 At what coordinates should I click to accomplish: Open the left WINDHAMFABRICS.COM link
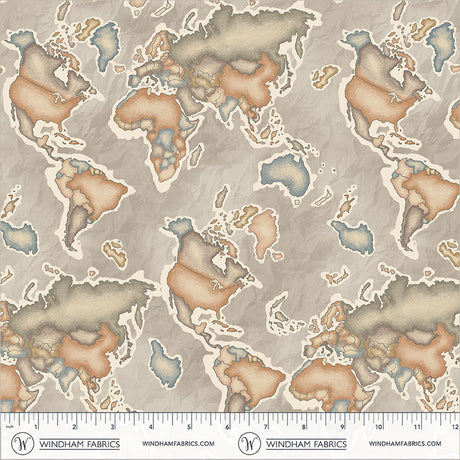click(x=178, y=444)
